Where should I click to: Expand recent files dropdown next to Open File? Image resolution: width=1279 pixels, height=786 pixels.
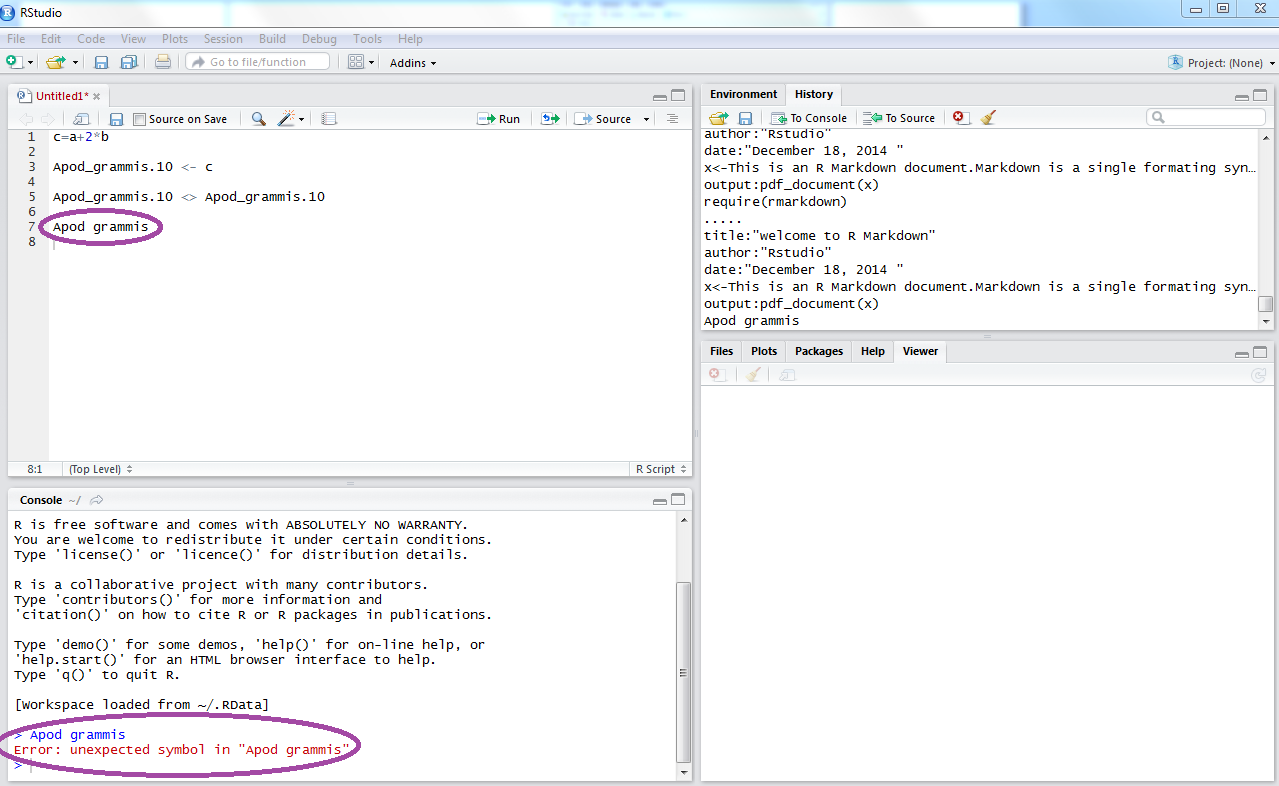point(76,63)
